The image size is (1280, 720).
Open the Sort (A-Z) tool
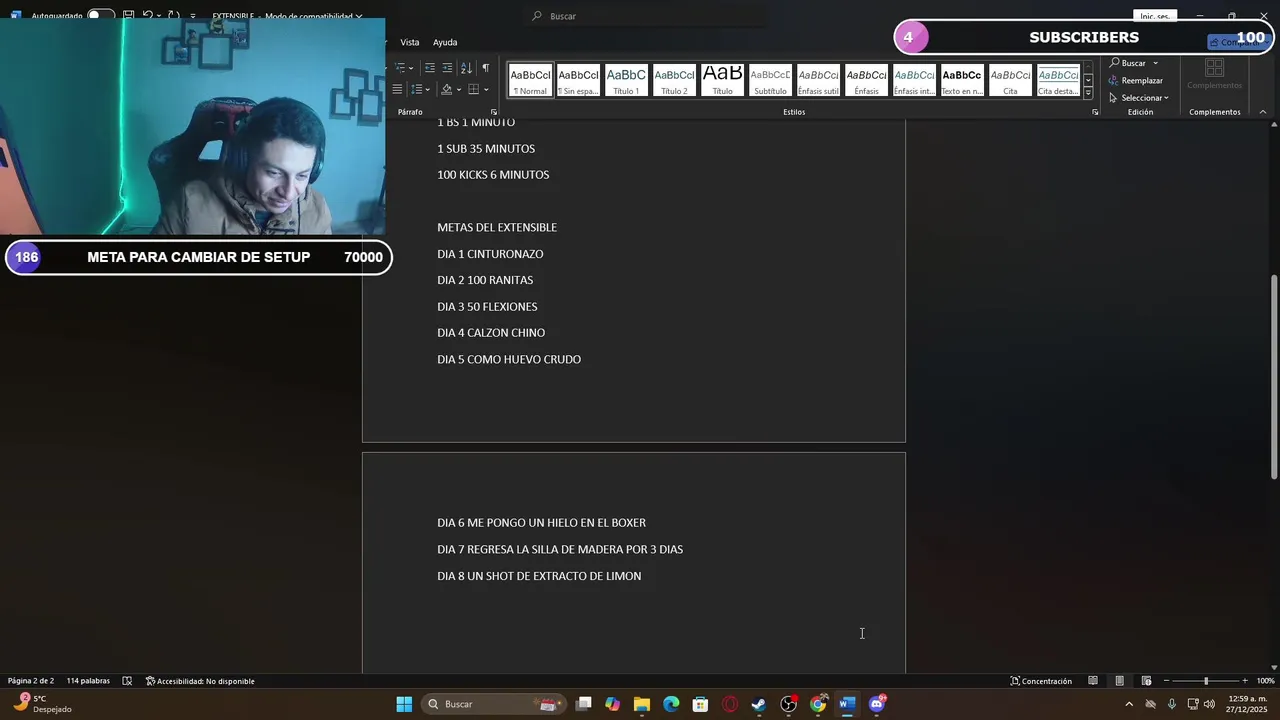pos(466,68)
